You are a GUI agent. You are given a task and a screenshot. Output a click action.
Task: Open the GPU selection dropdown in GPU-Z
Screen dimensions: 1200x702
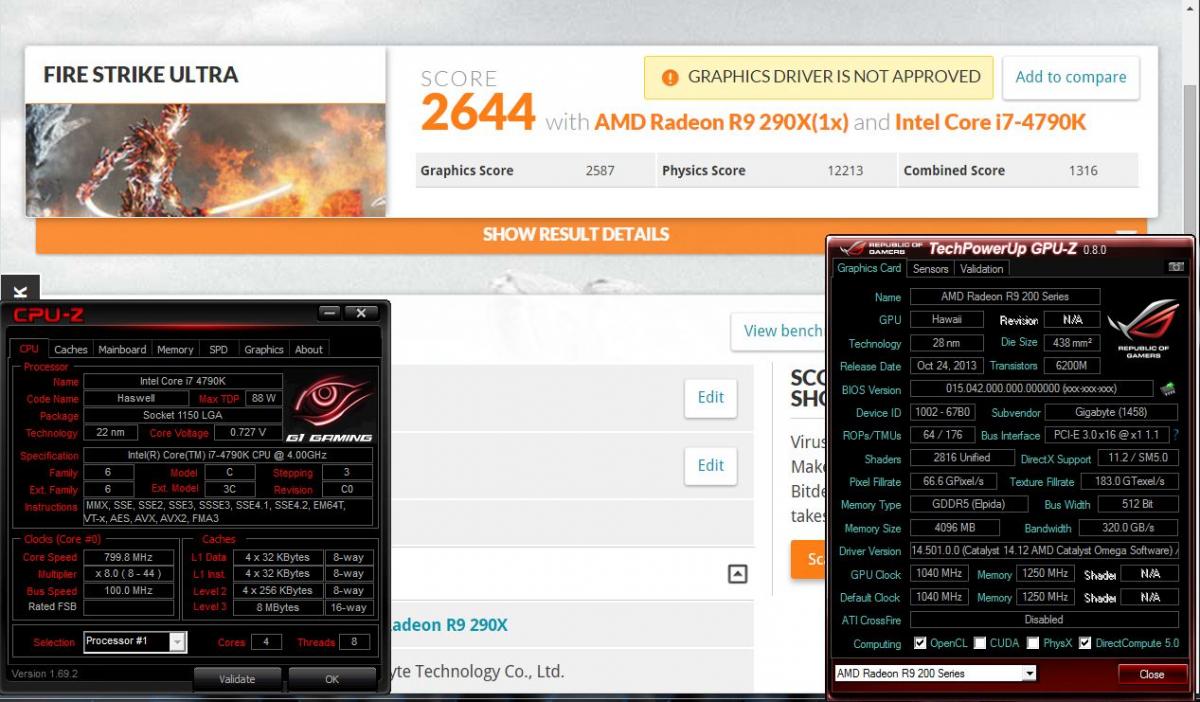(1029, 674)
